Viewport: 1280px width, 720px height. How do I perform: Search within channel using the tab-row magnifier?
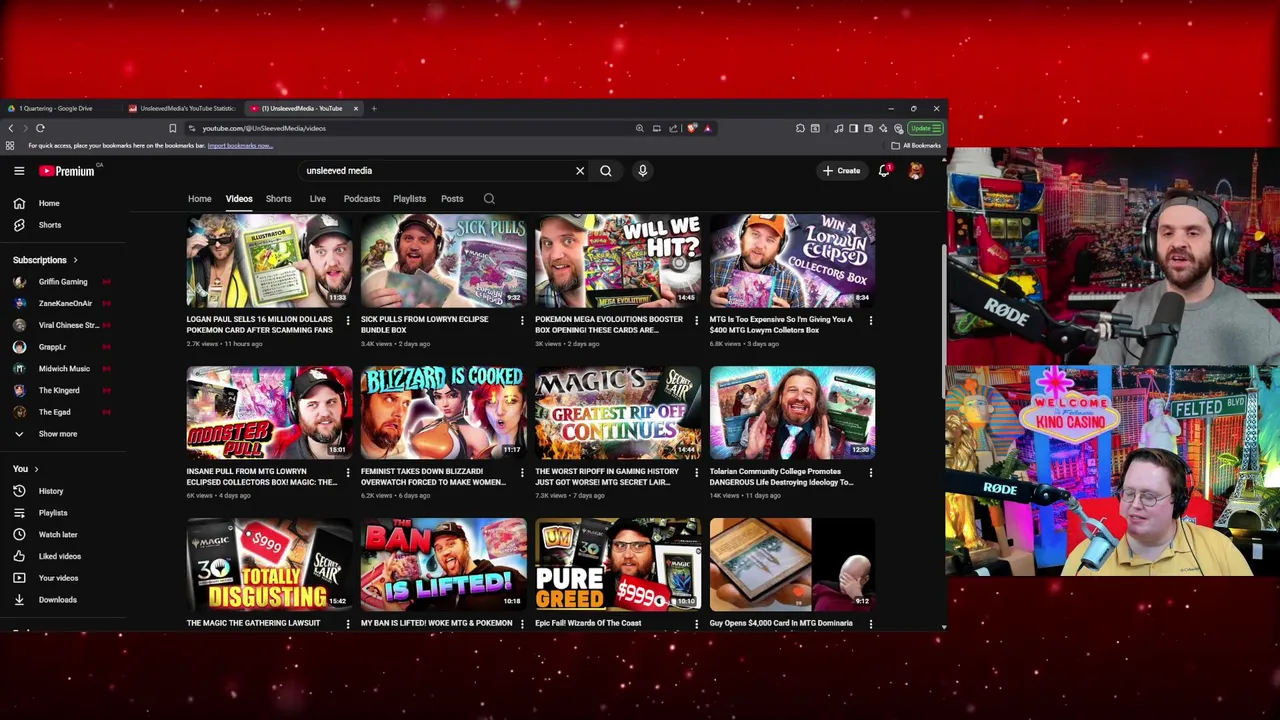pos(489,199)
